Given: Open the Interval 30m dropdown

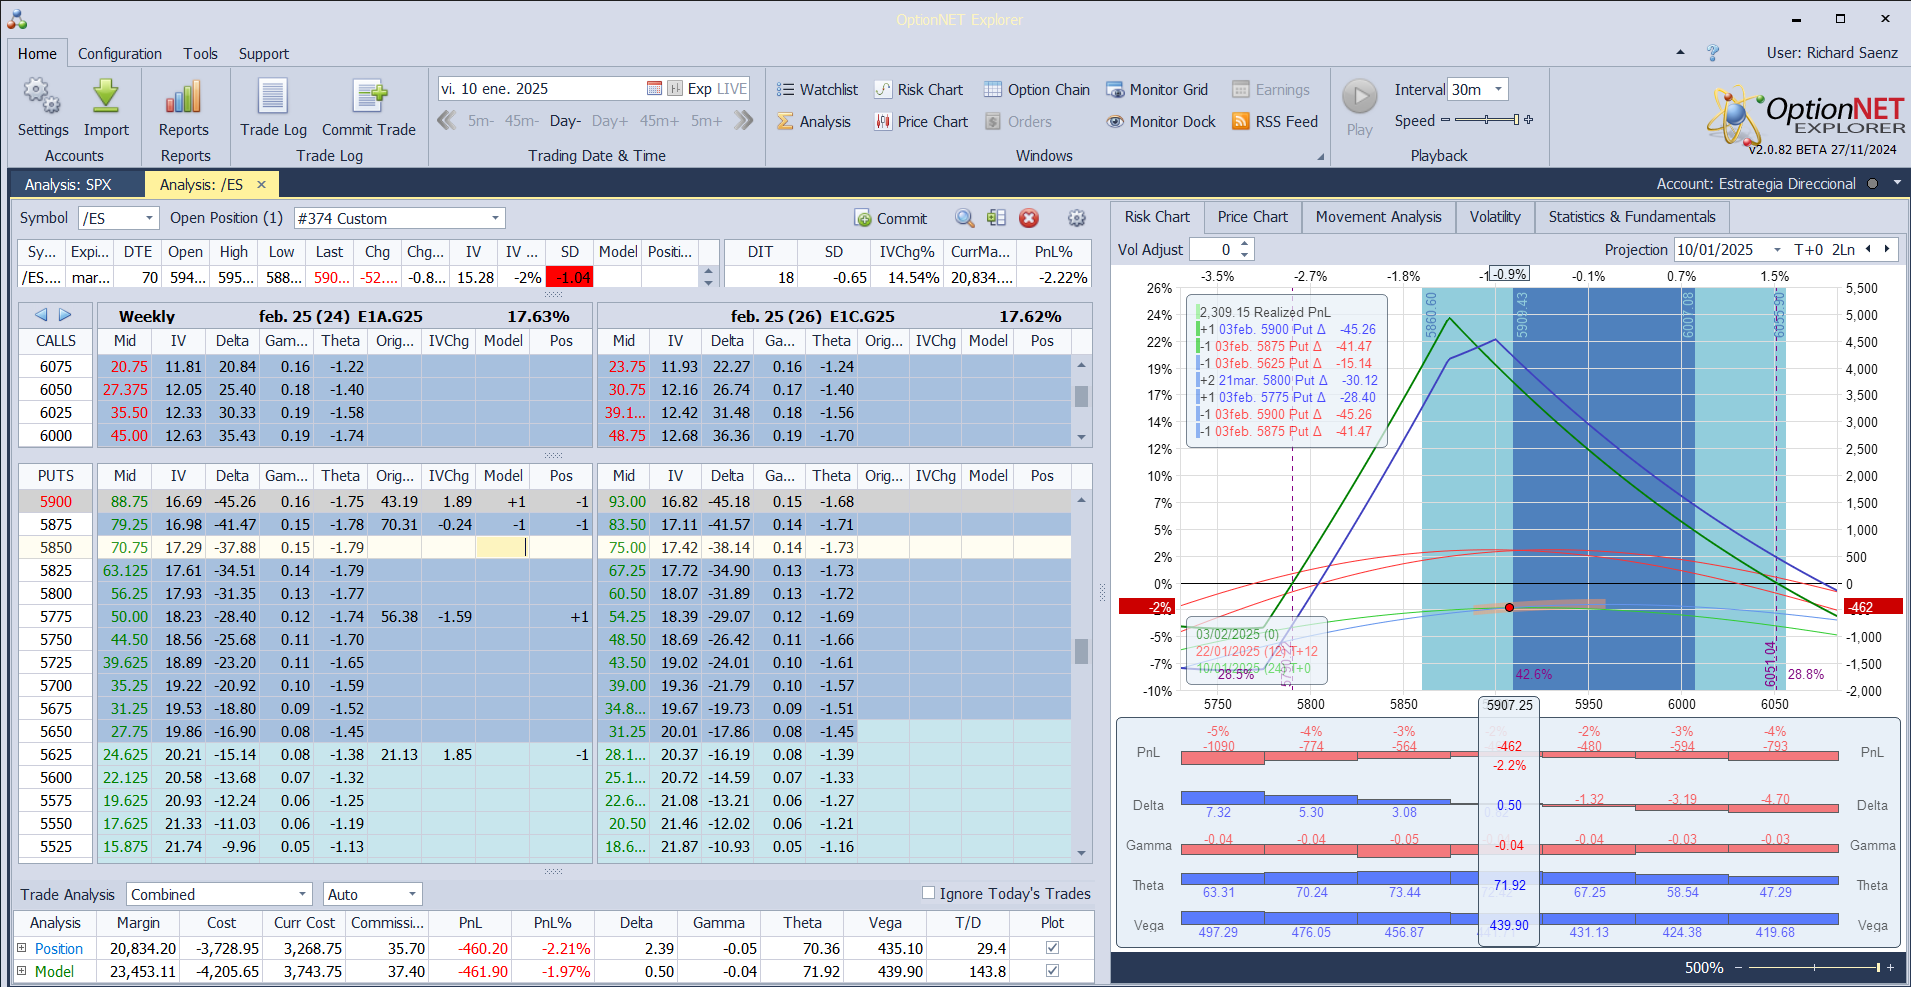Looking at the screenshot, I should 1498,90.
